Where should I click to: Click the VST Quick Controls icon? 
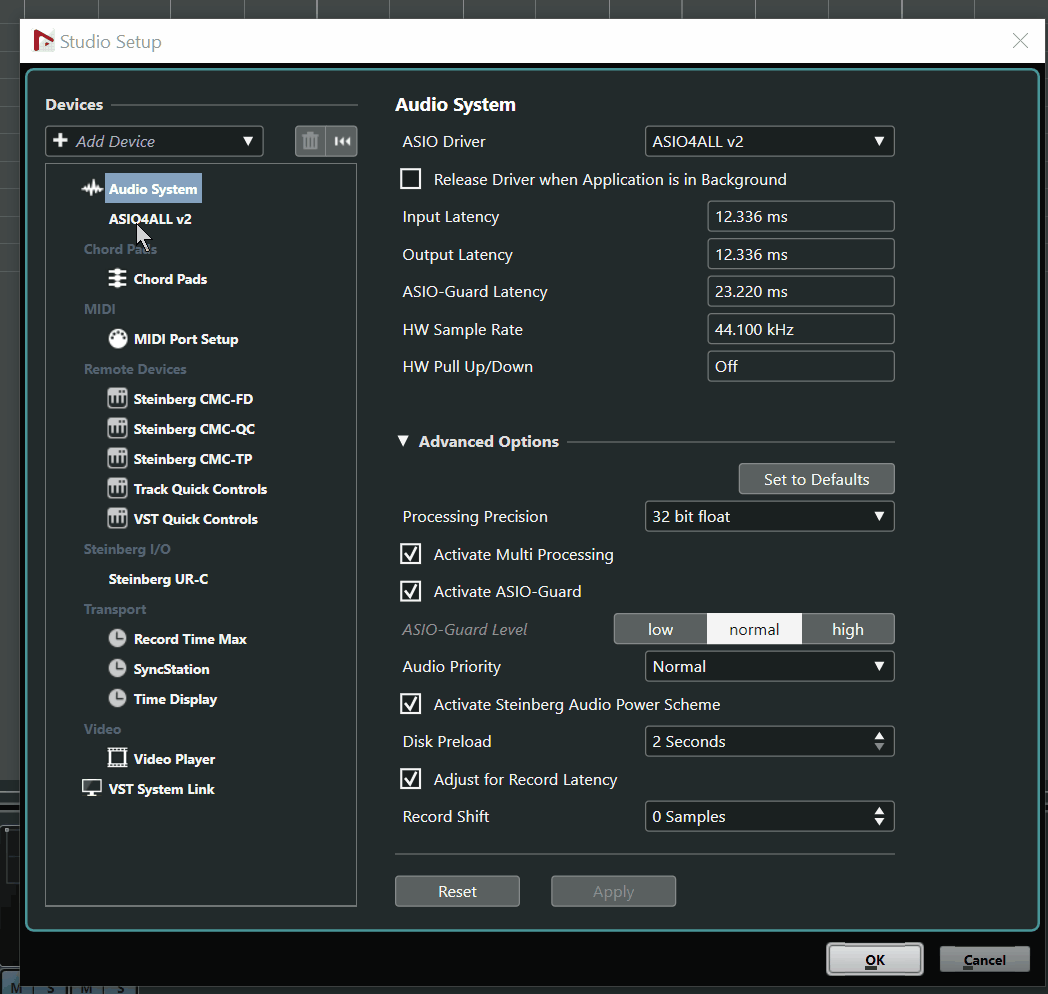click(117, 519)
